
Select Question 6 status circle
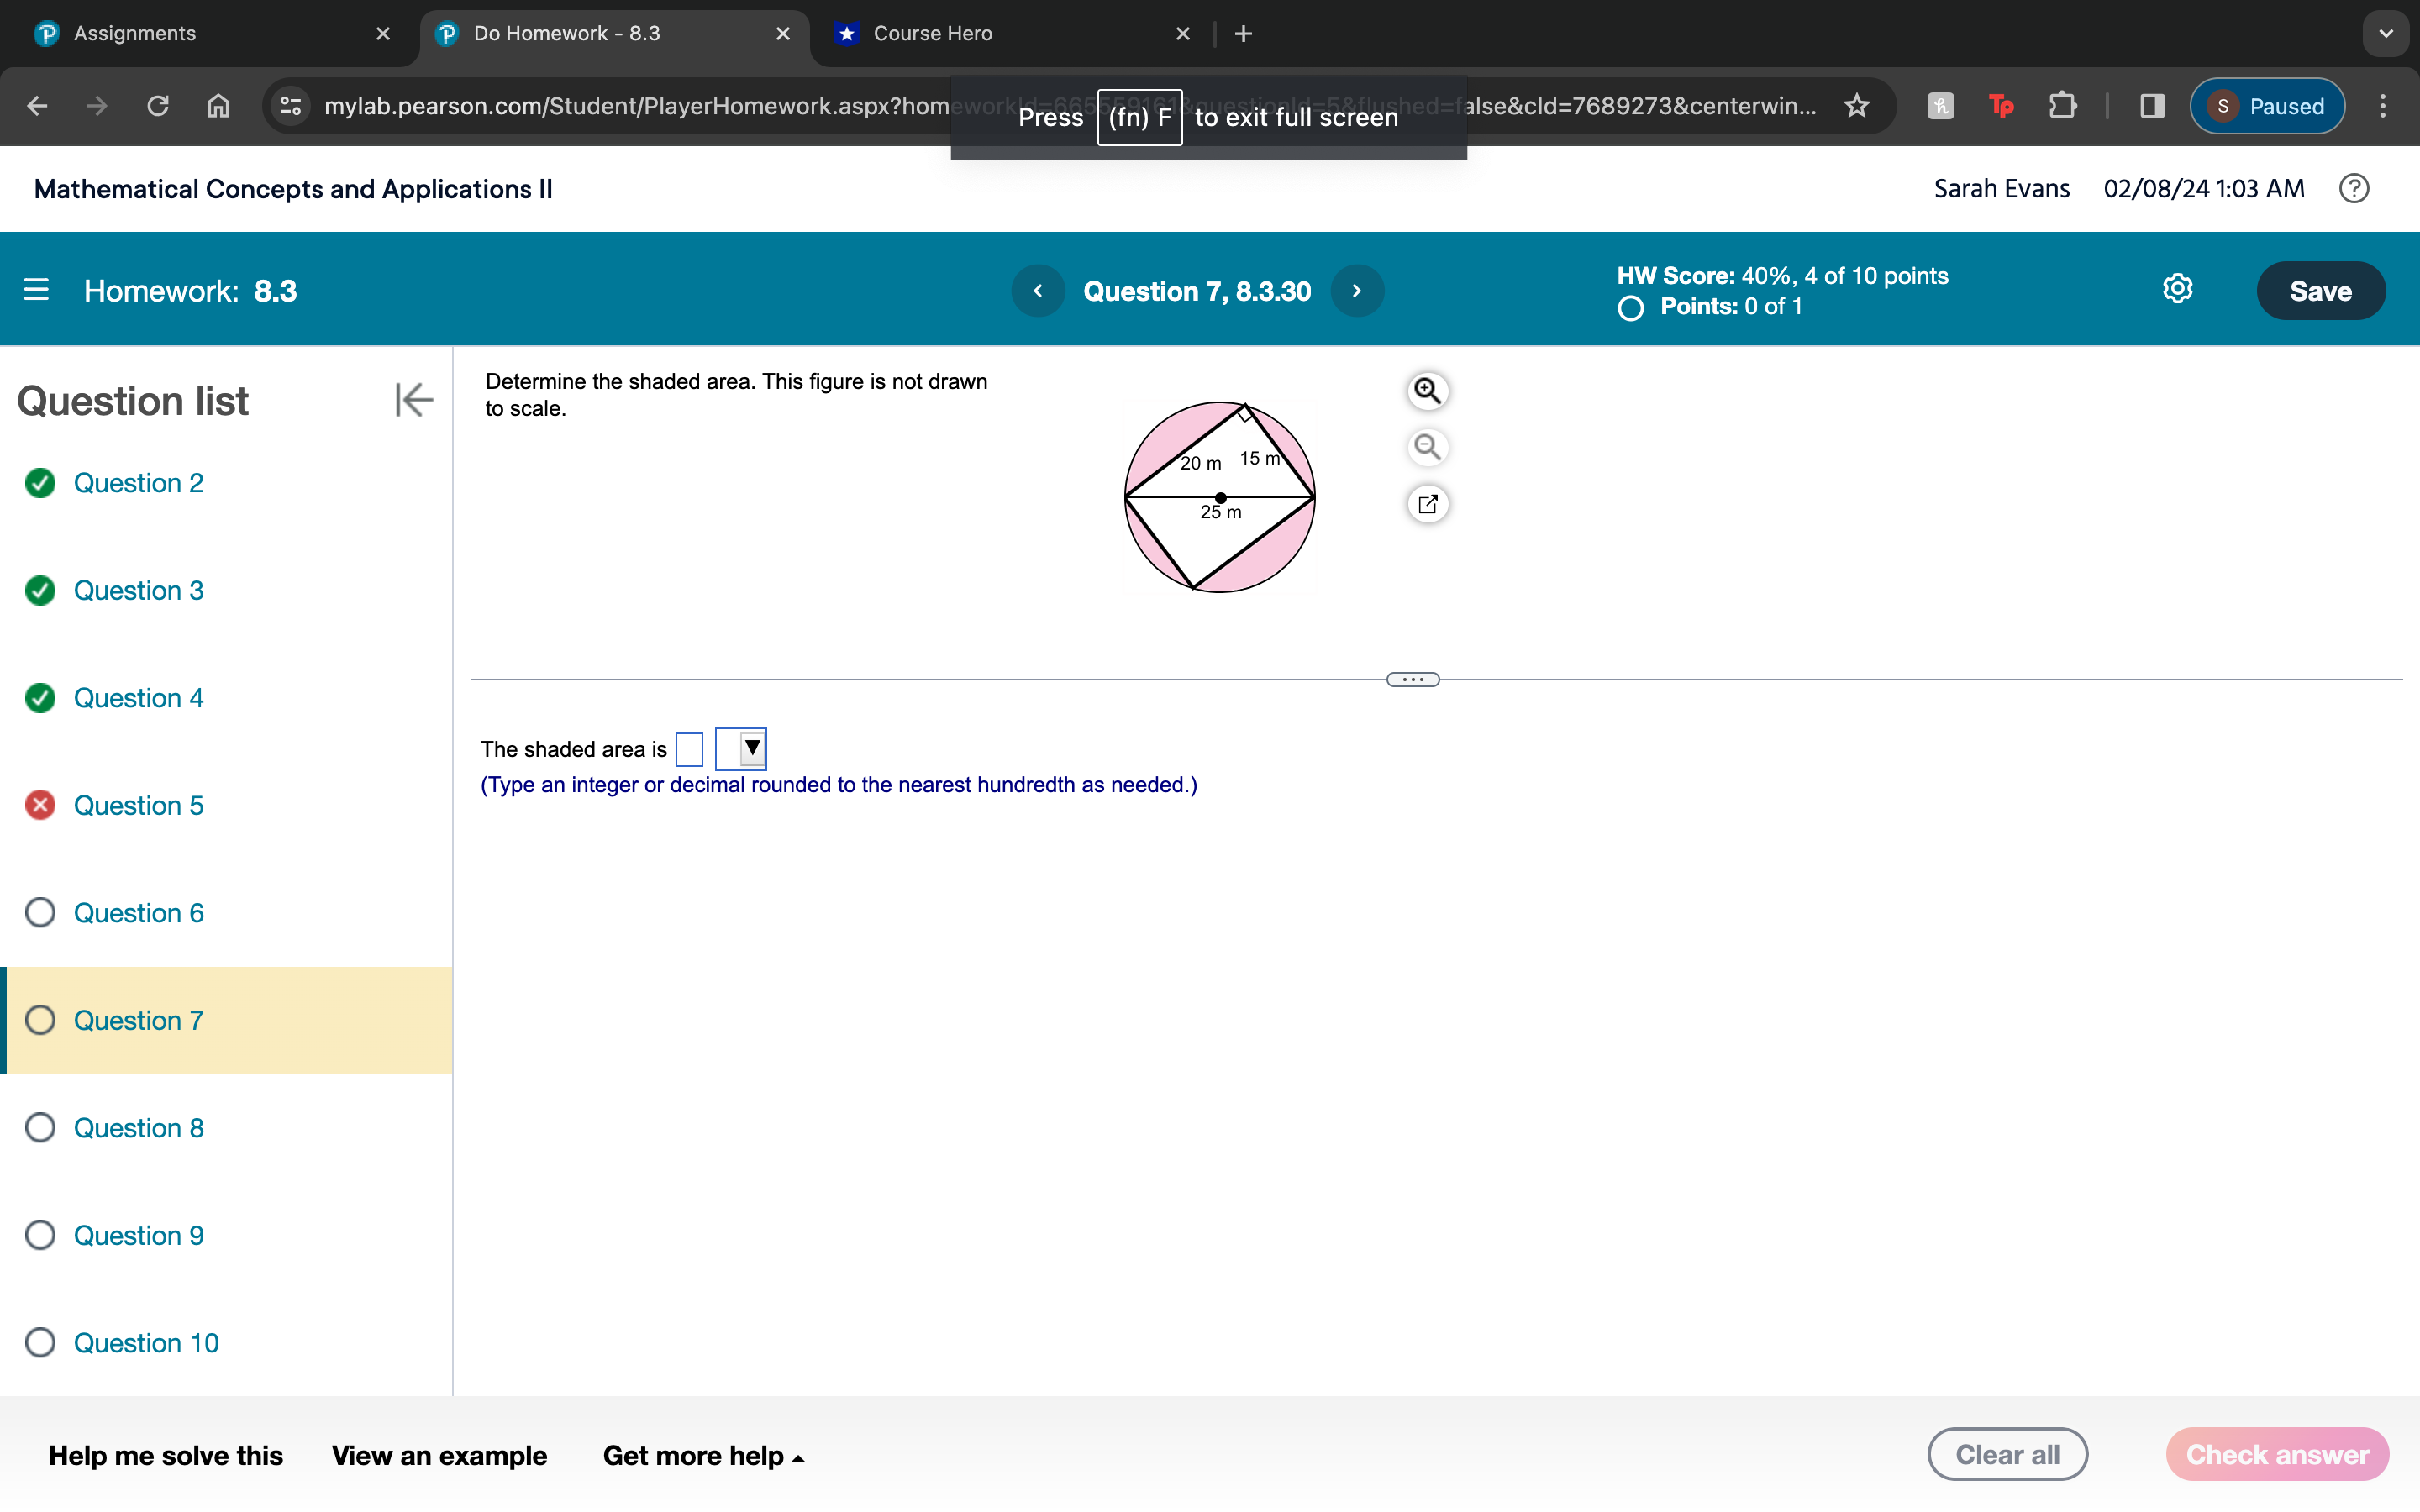(40, 912)
